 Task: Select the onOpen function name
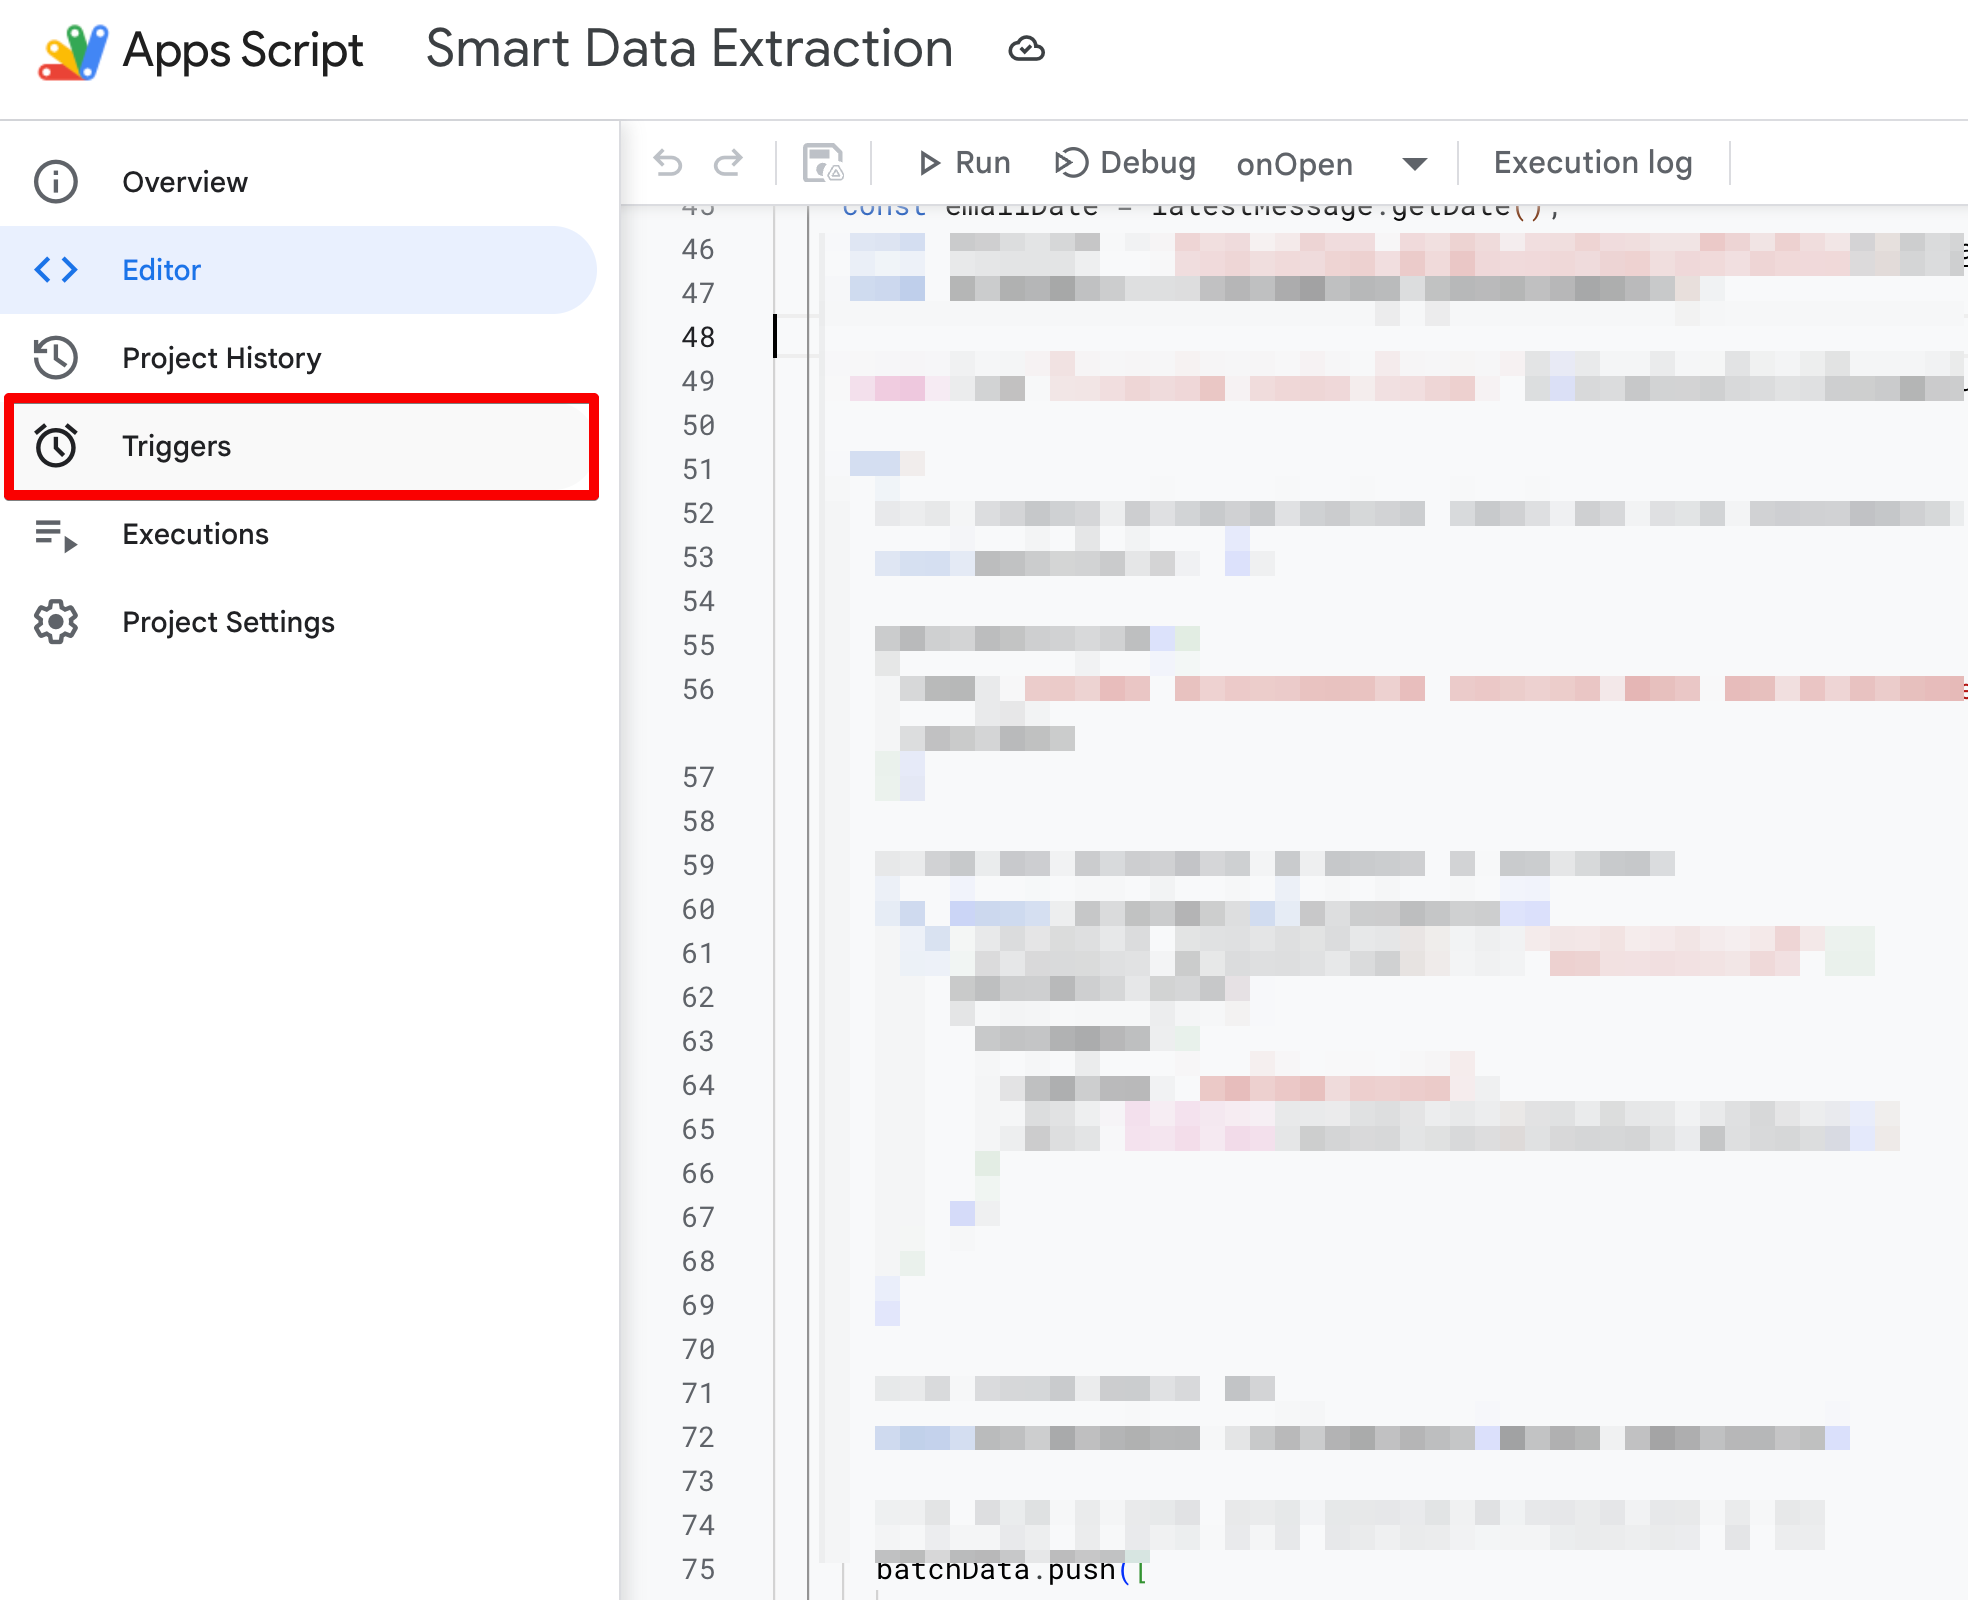1294,164
